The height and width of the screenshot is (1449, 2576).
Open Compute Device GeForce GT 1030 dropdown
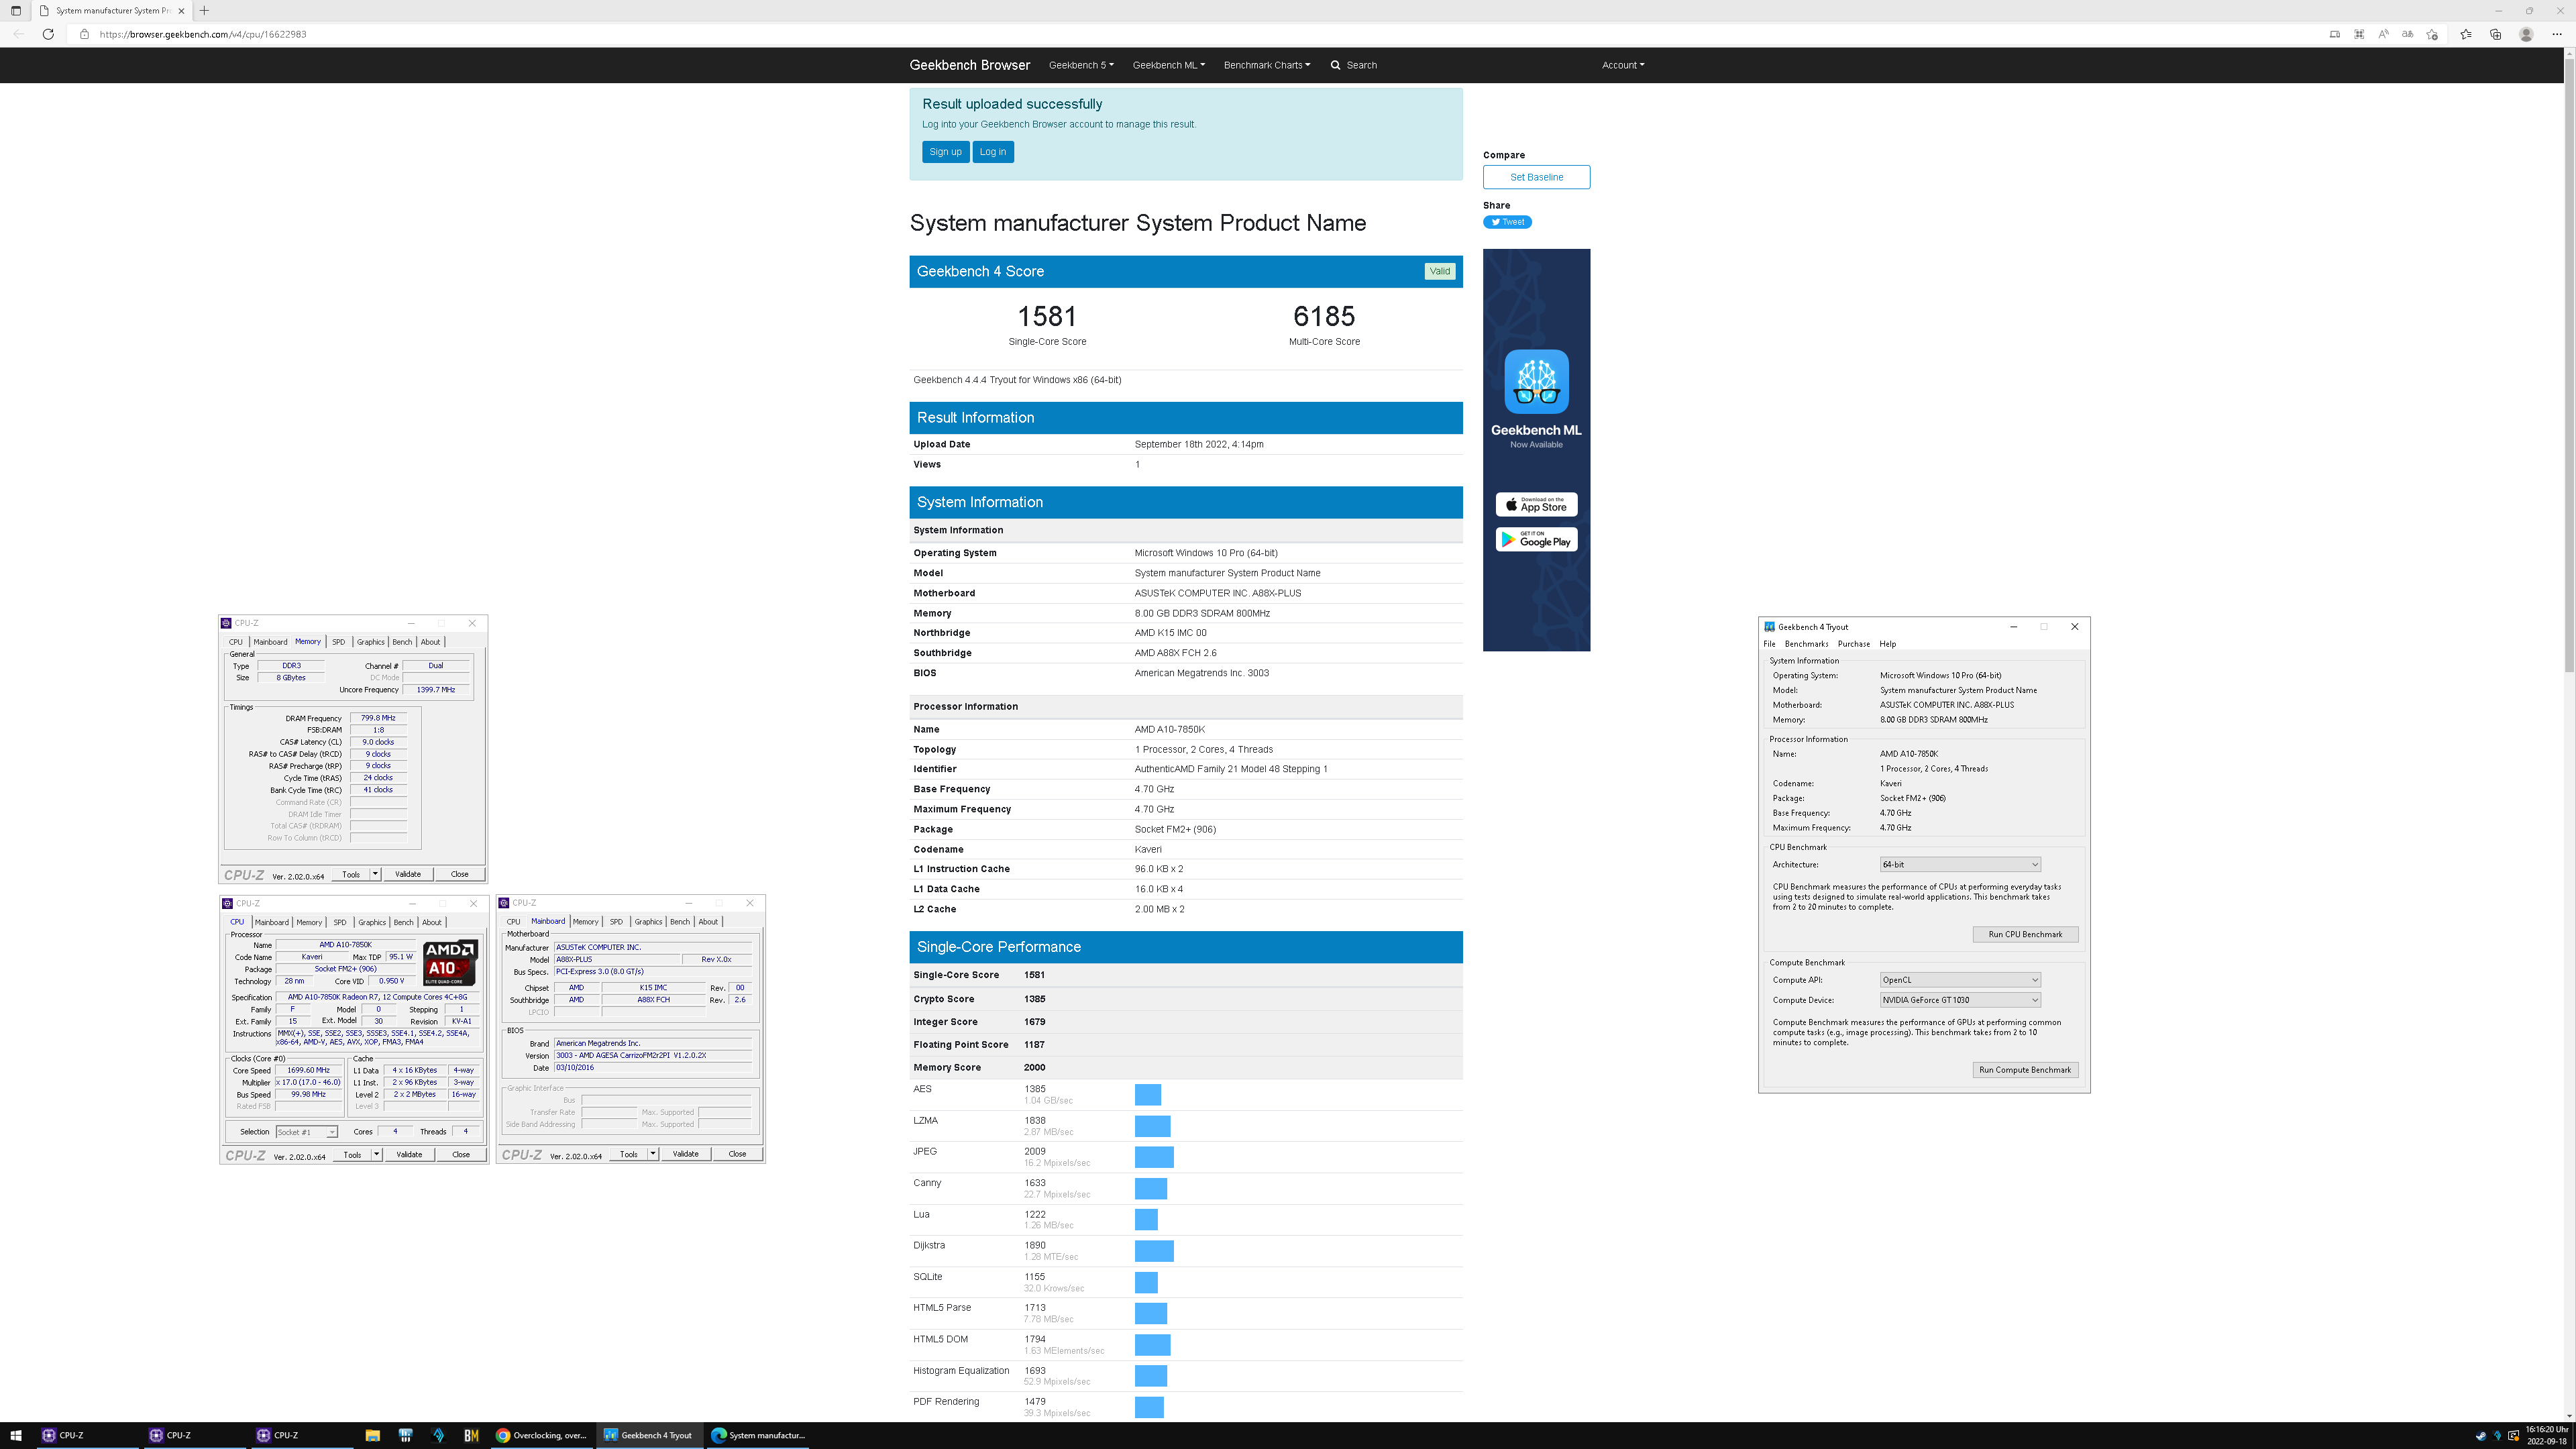click(x=1959, y=1000)
